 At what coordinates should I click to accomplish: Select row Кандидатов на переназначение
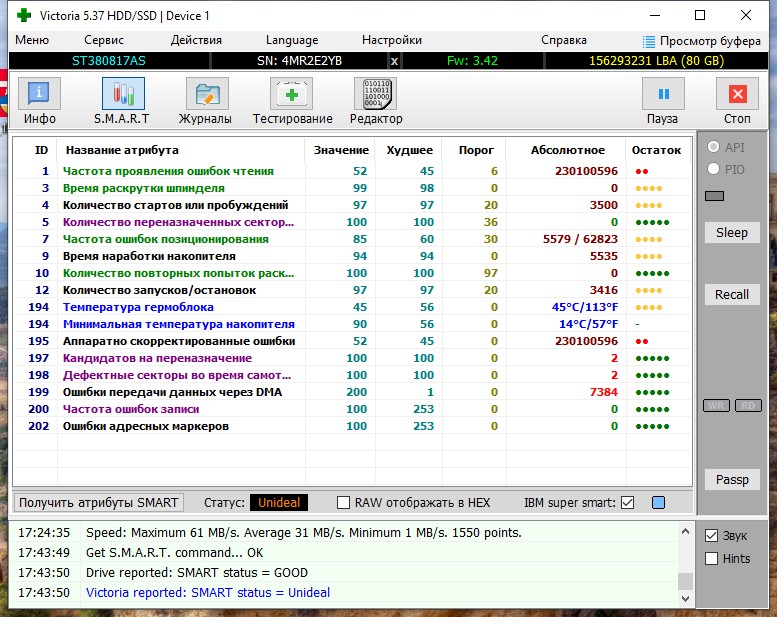[352, 358]
